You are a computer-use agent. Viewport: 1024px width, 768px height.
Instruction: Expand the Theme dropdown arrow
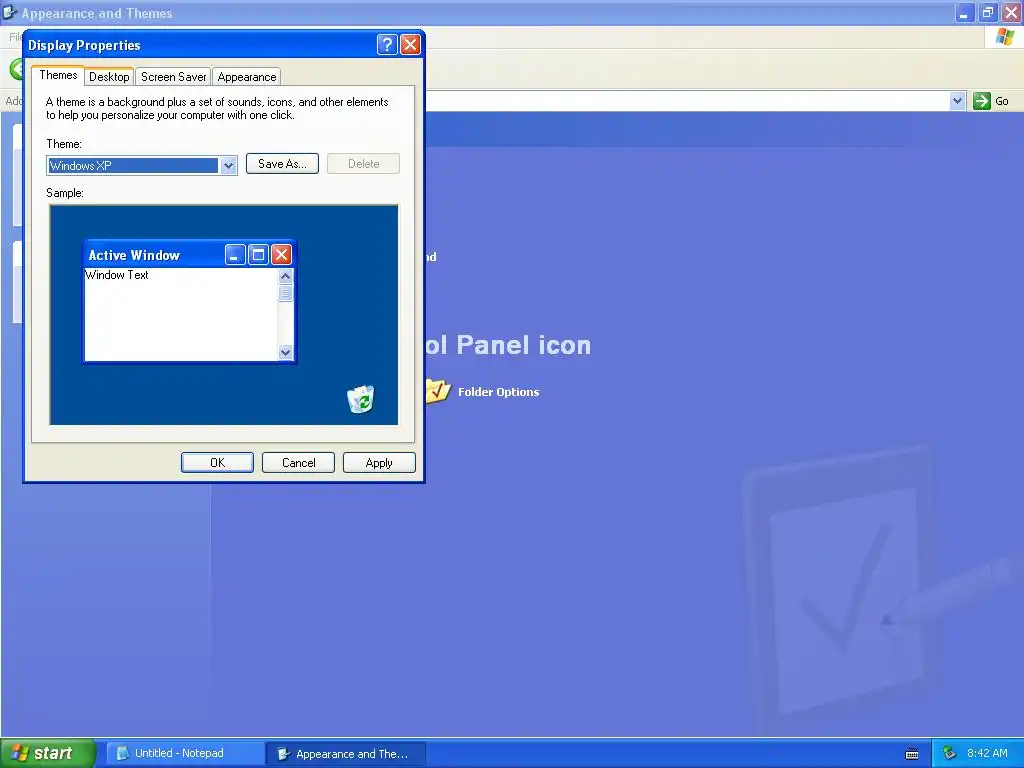pyautogui.click(x=228, y=165)
